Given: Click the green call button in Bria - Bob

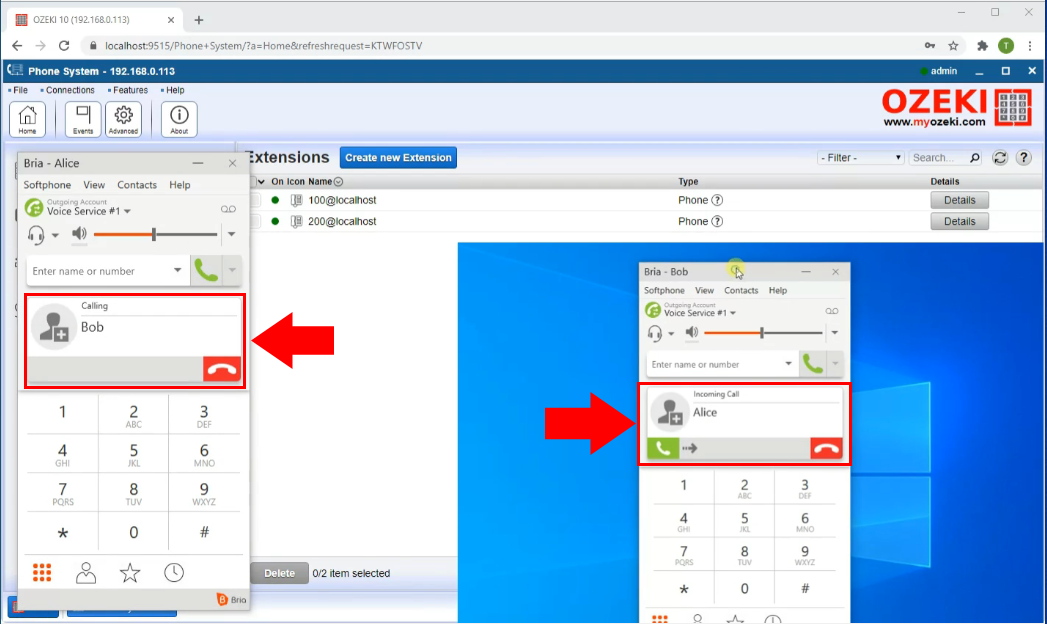Looking at the screenshot, I should pos(813,364).
